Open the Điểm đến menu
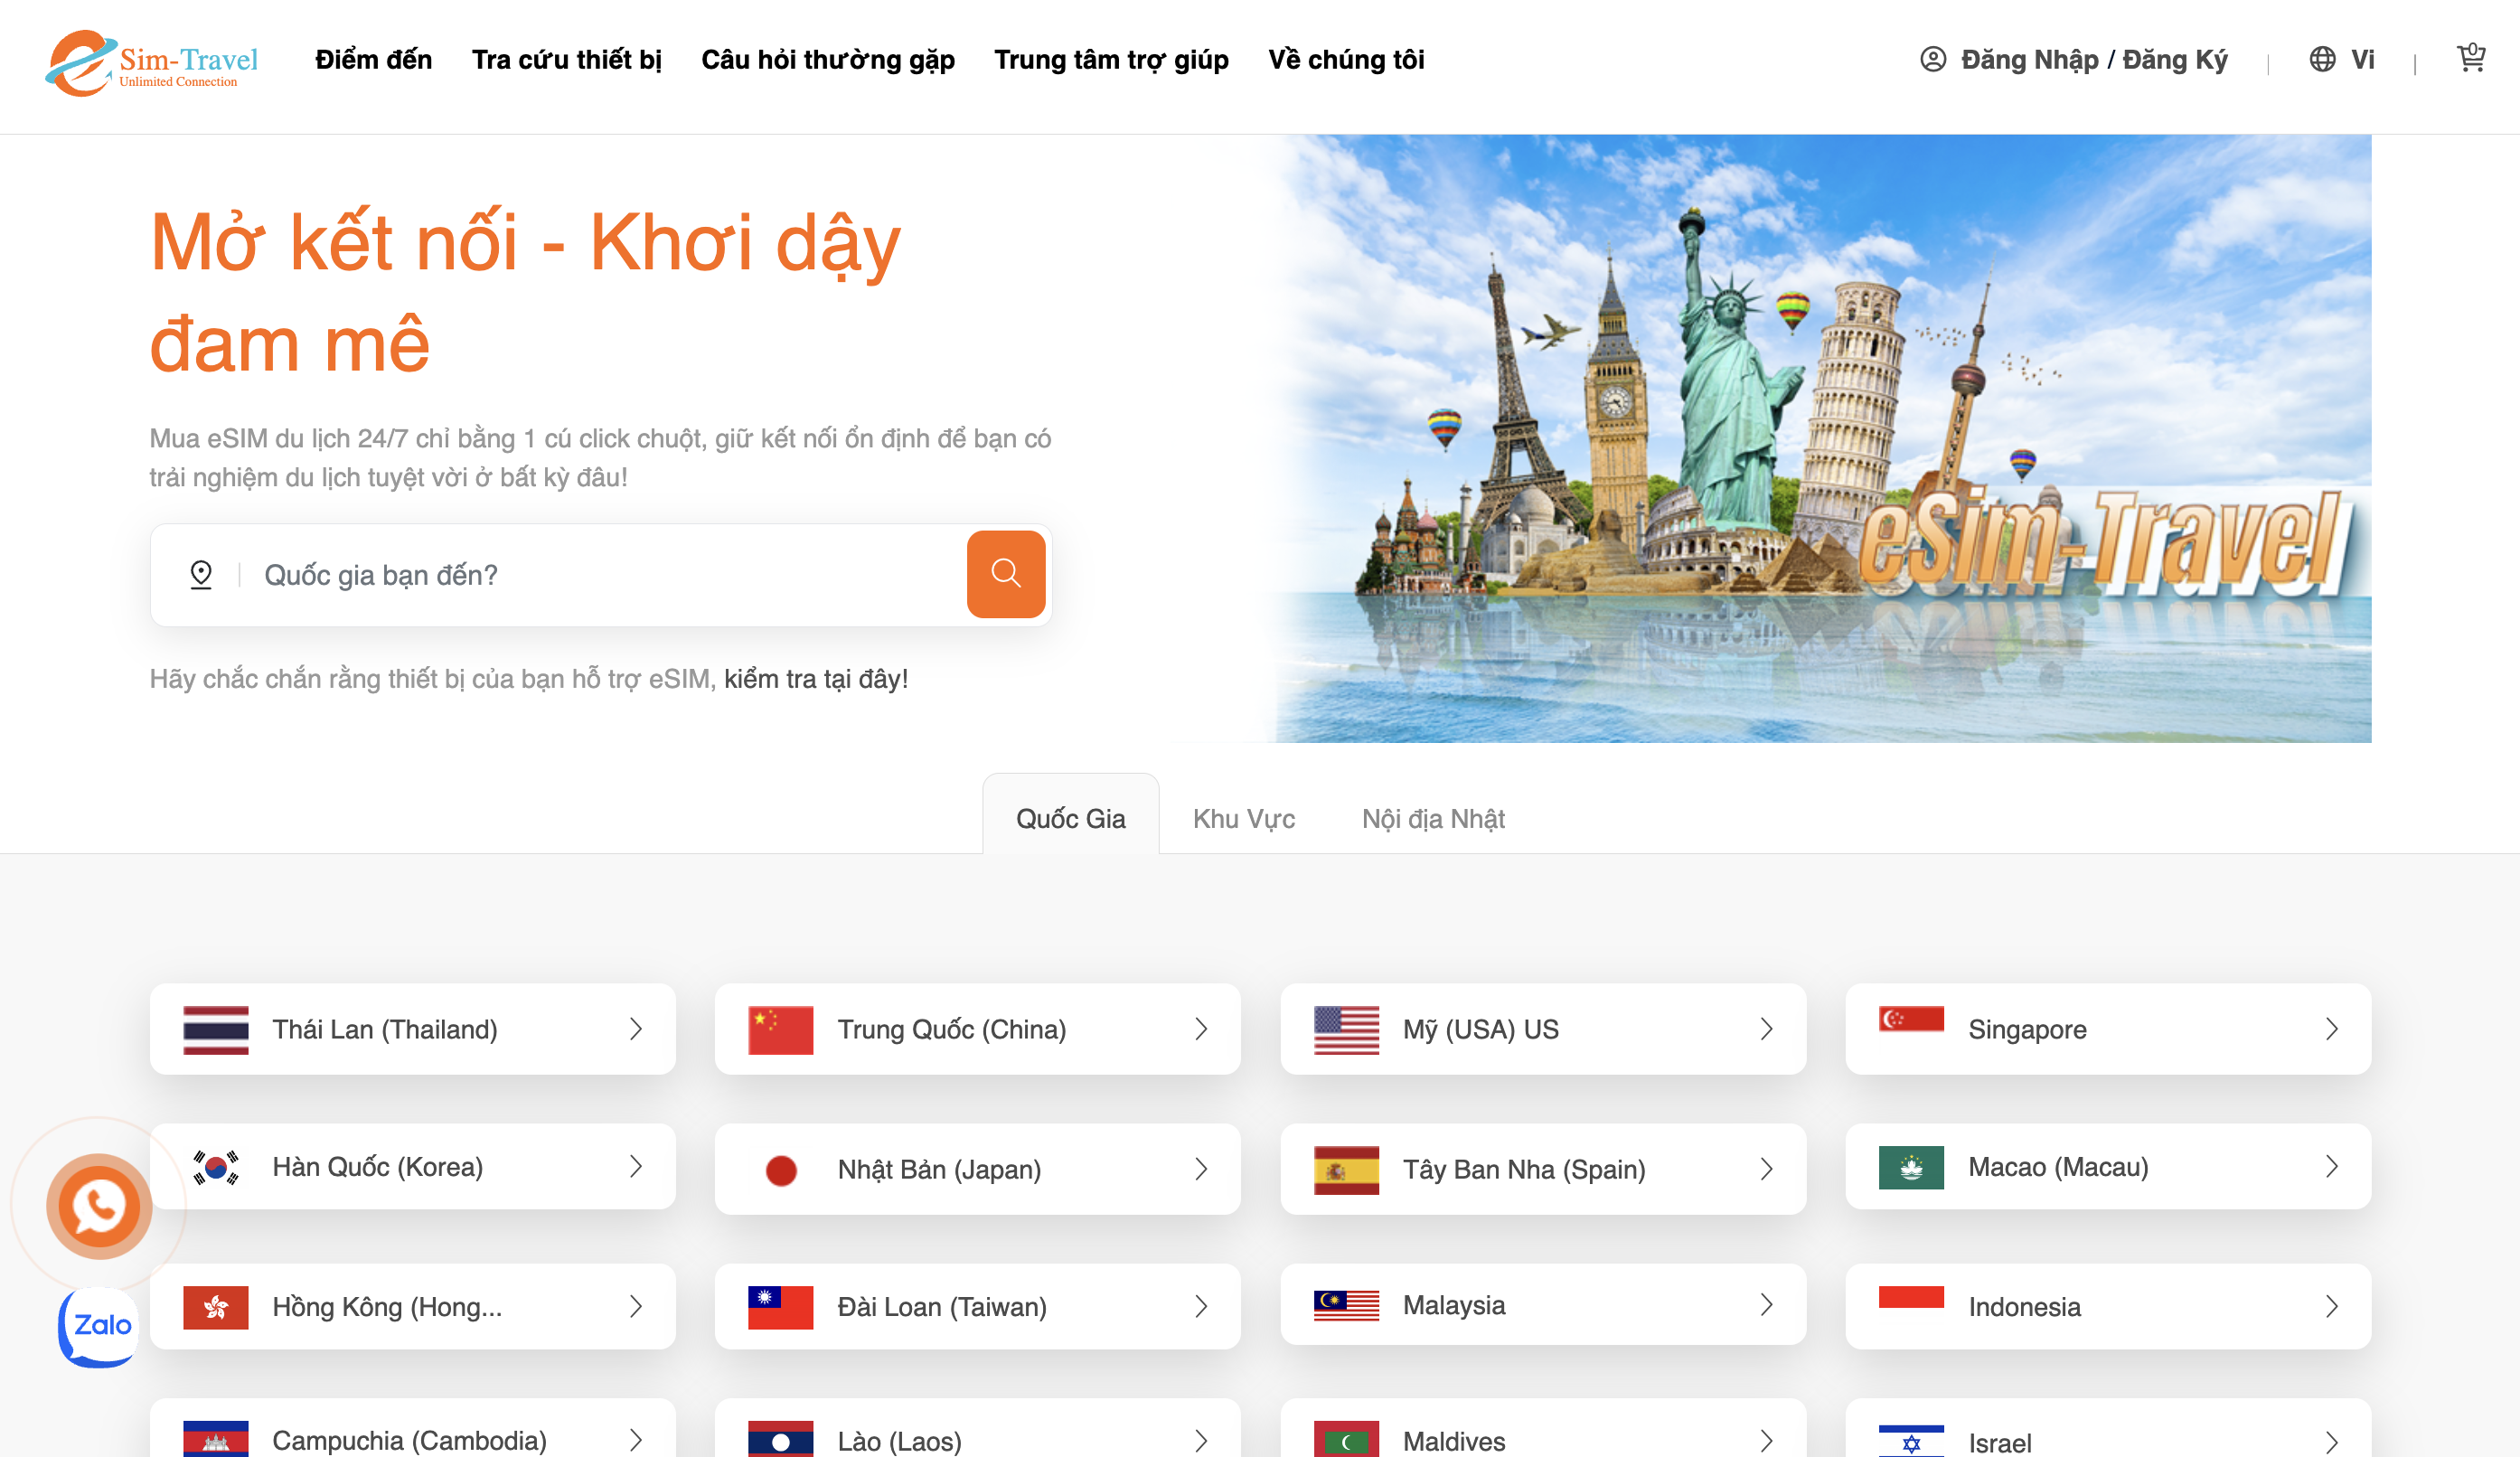This screenshot has width=2520, height=1457. tap(374, 60)
